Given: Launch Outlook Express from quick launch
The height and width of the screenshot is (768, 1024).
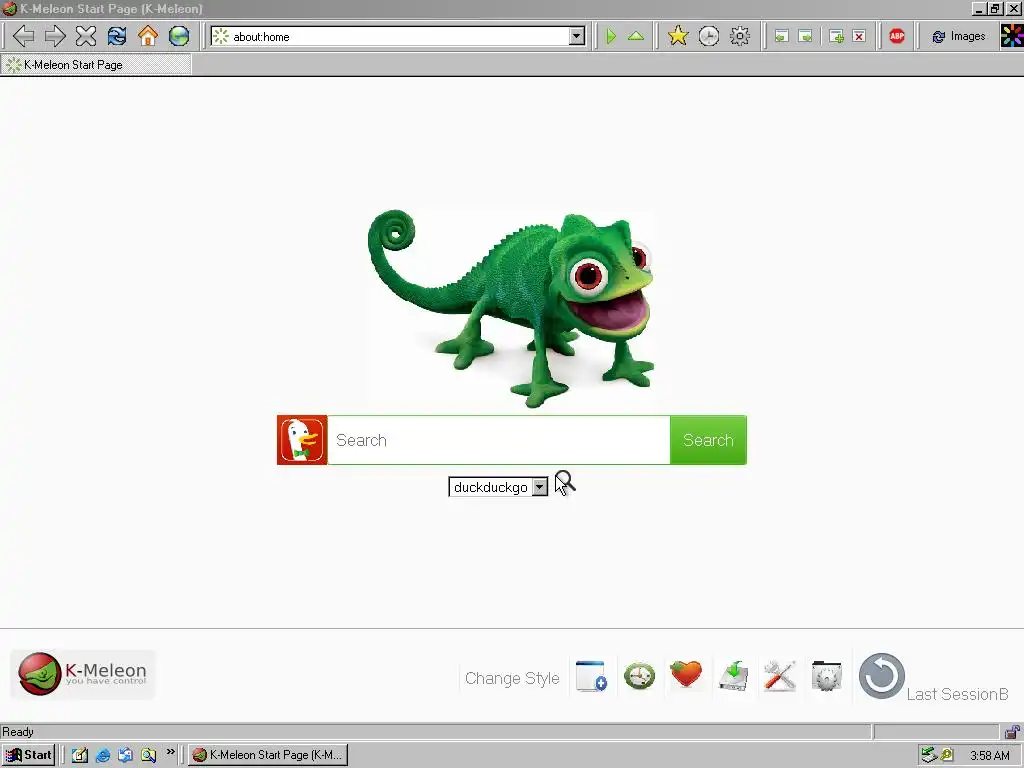Looking at the screenshot, I should coord(125,756).
